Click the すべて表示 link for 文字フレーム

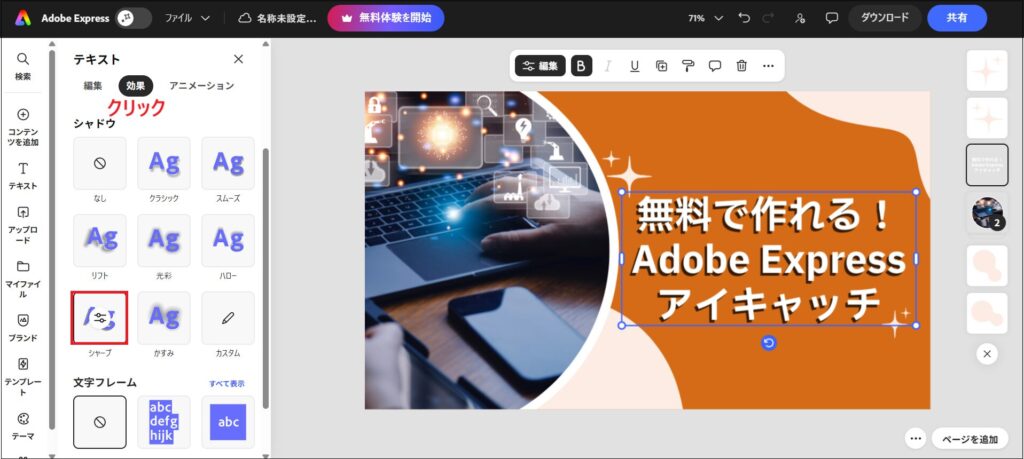click(227, 384)
